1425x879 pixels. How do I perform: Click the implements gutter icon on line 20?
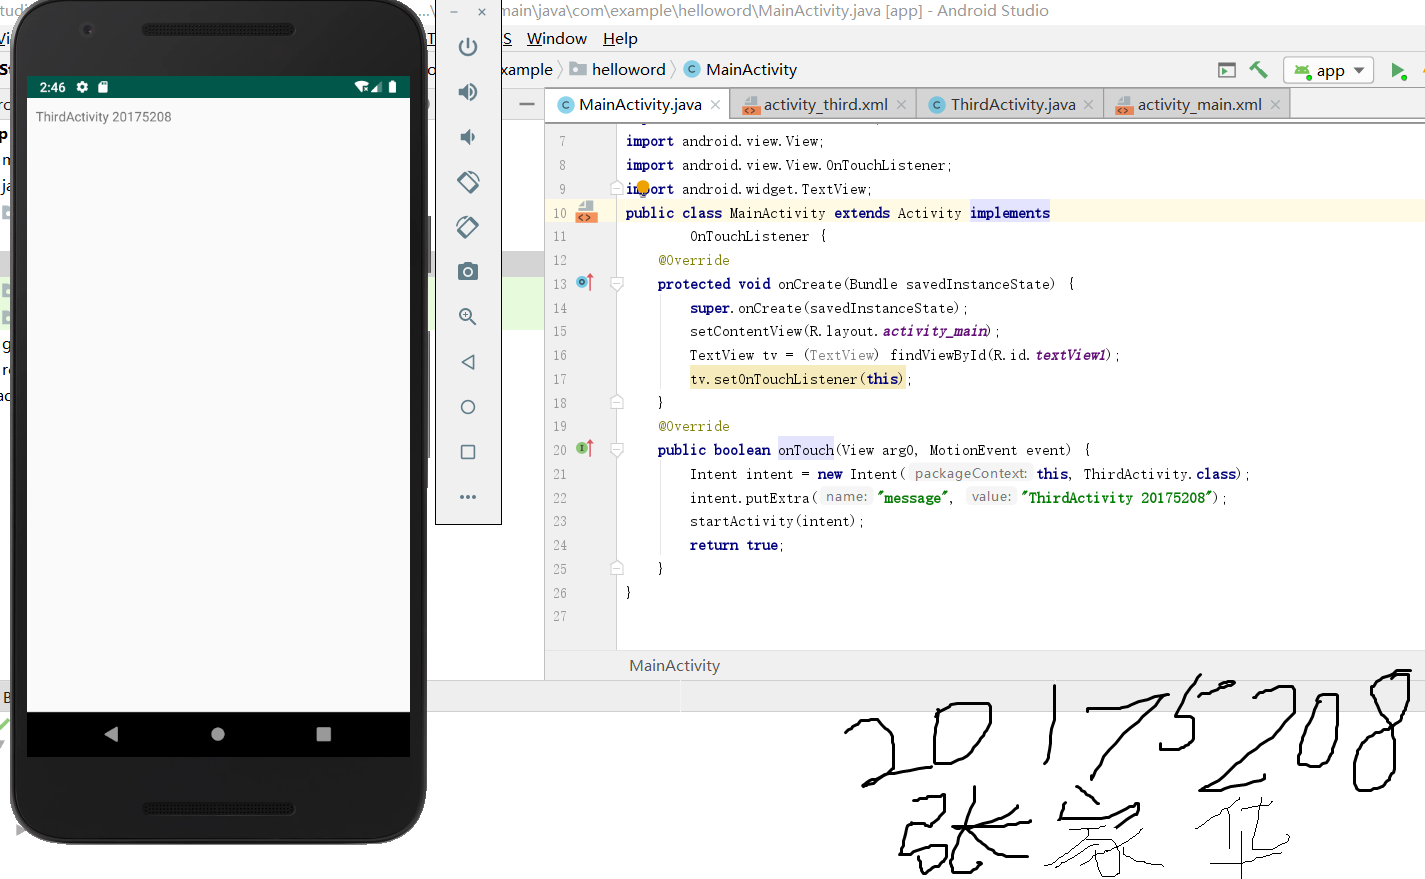pos(585,449)
